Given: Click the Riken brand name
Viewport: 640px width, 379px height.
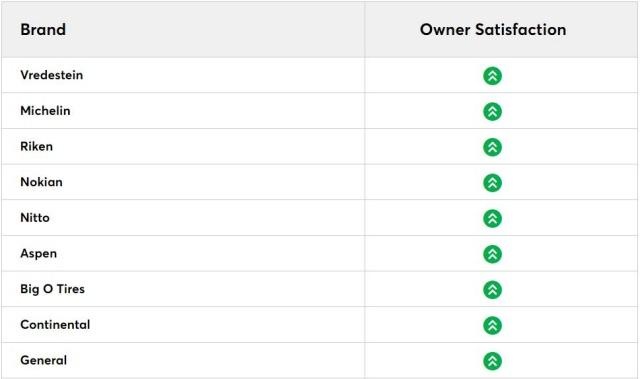Looking at the screenshot, I should click(x=37, y=146).
